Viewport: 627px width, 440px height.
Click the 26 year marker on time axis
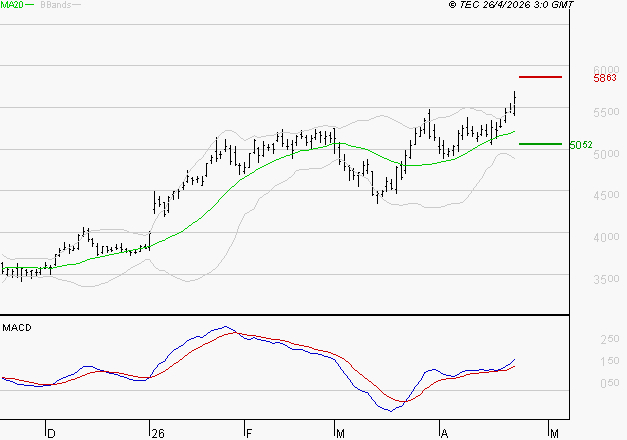[x=158, y=434]
